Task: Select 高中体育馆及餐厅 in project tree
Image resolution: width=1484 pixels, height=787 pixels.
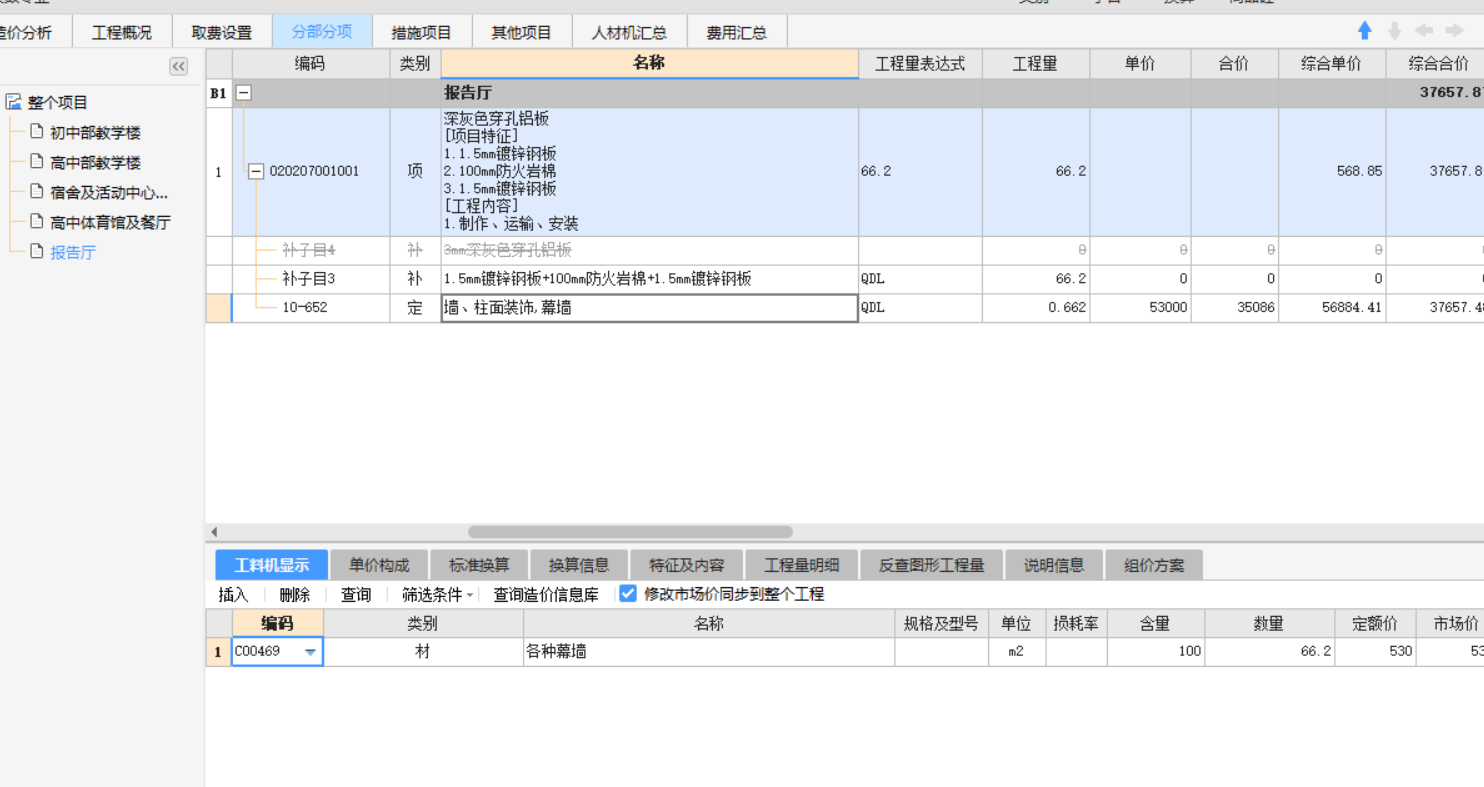Action: tap(110, 222)
